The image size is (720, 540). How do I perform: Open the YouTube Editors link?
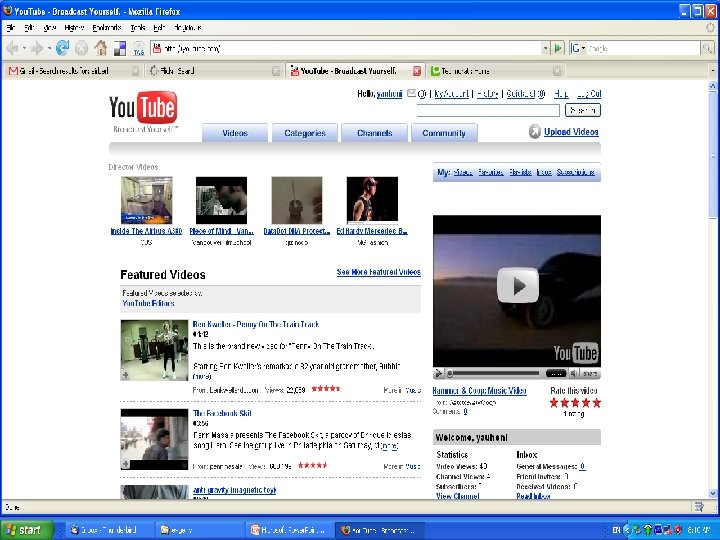coord(148,303)
